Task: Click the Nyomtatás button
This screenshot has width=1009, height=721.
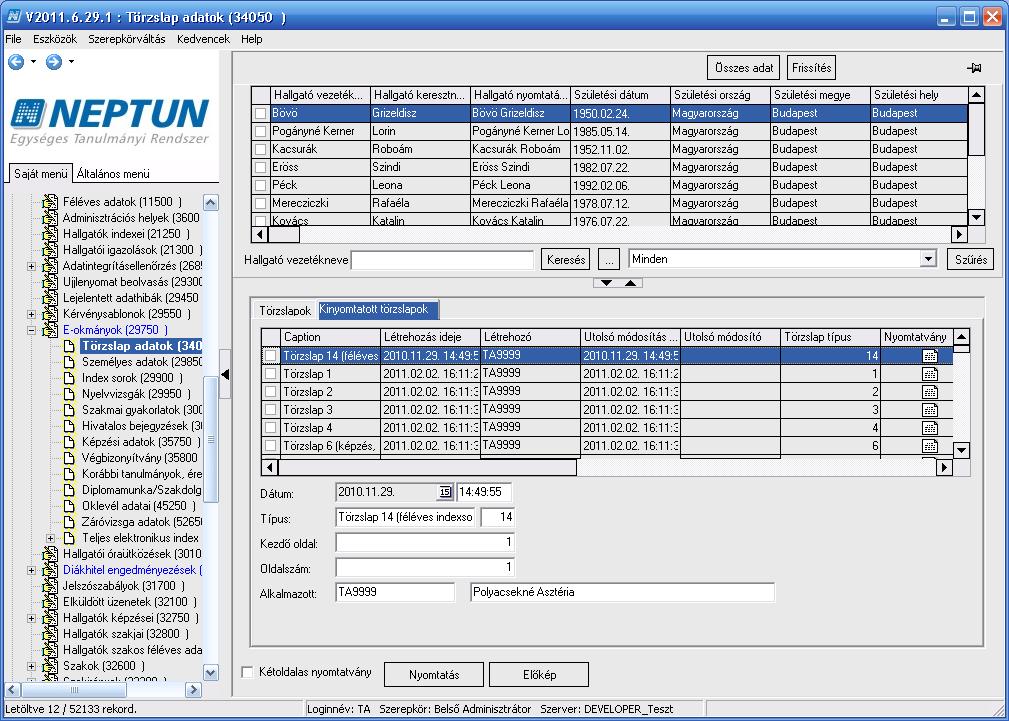Action: click(x=434, y=675)
